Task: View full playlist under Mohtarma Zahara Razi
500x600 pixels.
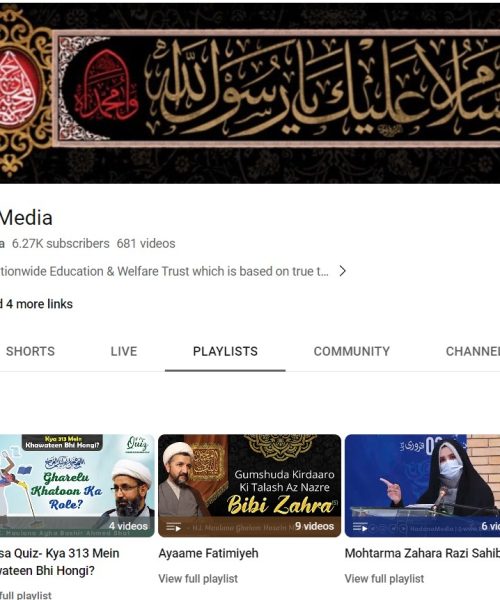Action: pyautogui.click(x=384, y=579)
